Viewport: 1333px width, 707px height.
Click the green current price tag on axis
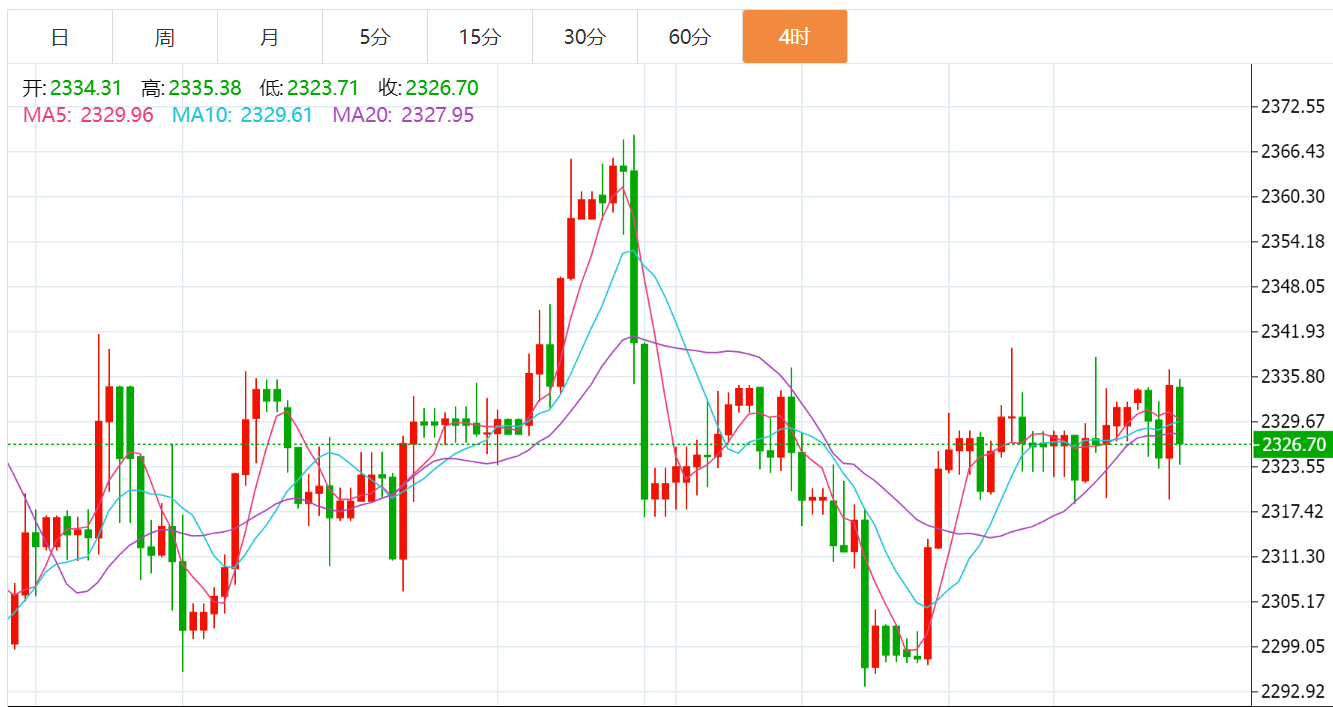(x=1292, y=444)
